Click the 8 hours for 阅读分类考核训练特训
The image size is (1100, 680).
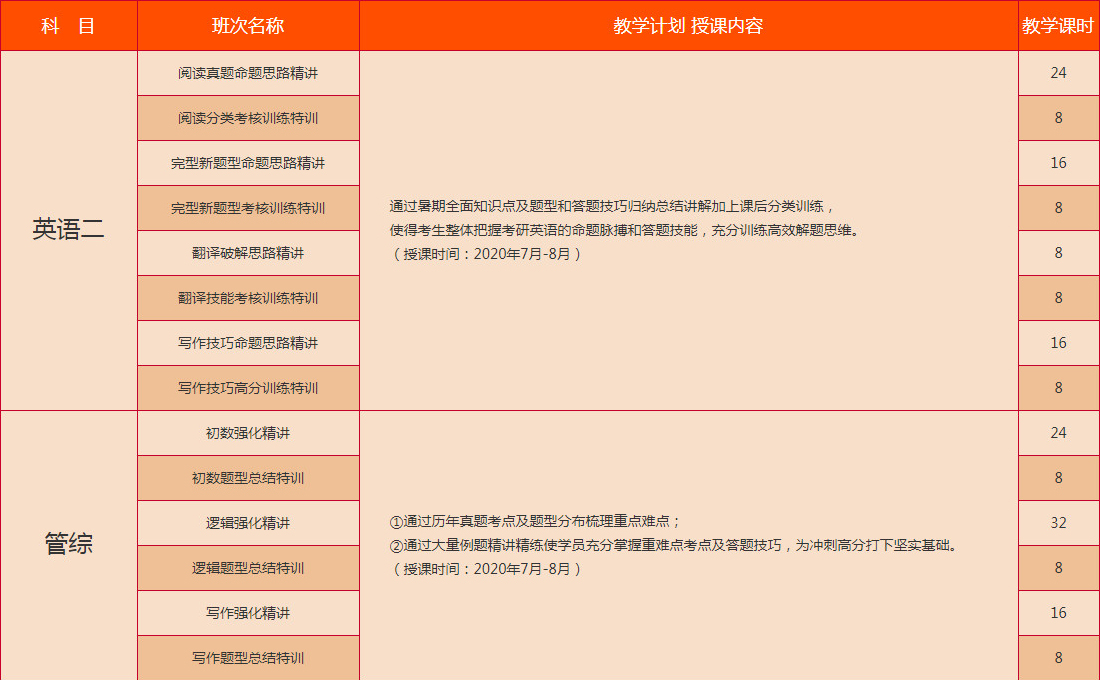pyautogui.click(x=1059, y=118)
